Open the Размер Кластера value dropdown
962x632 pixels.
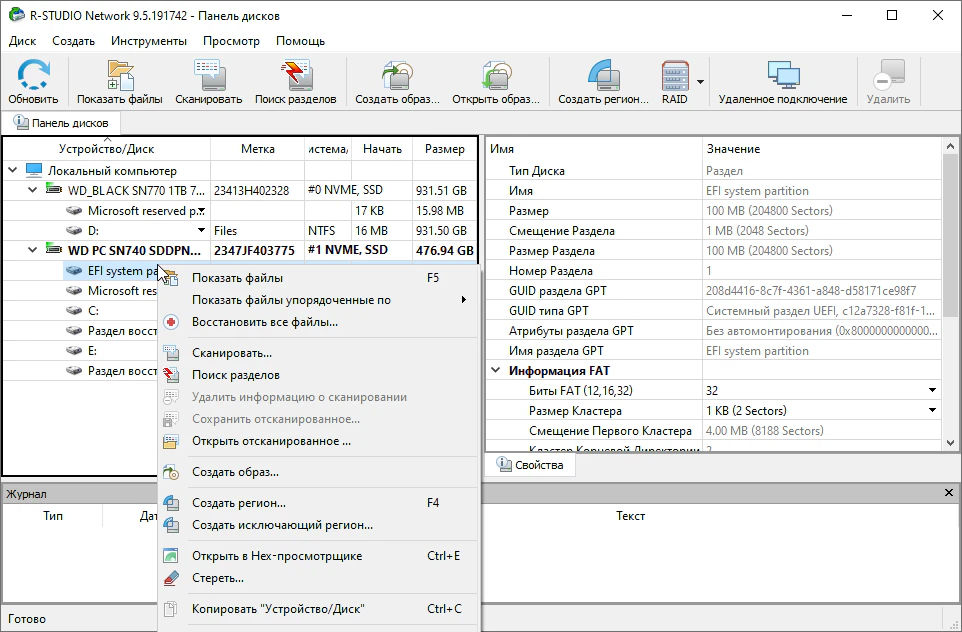[x=932, y=411]
